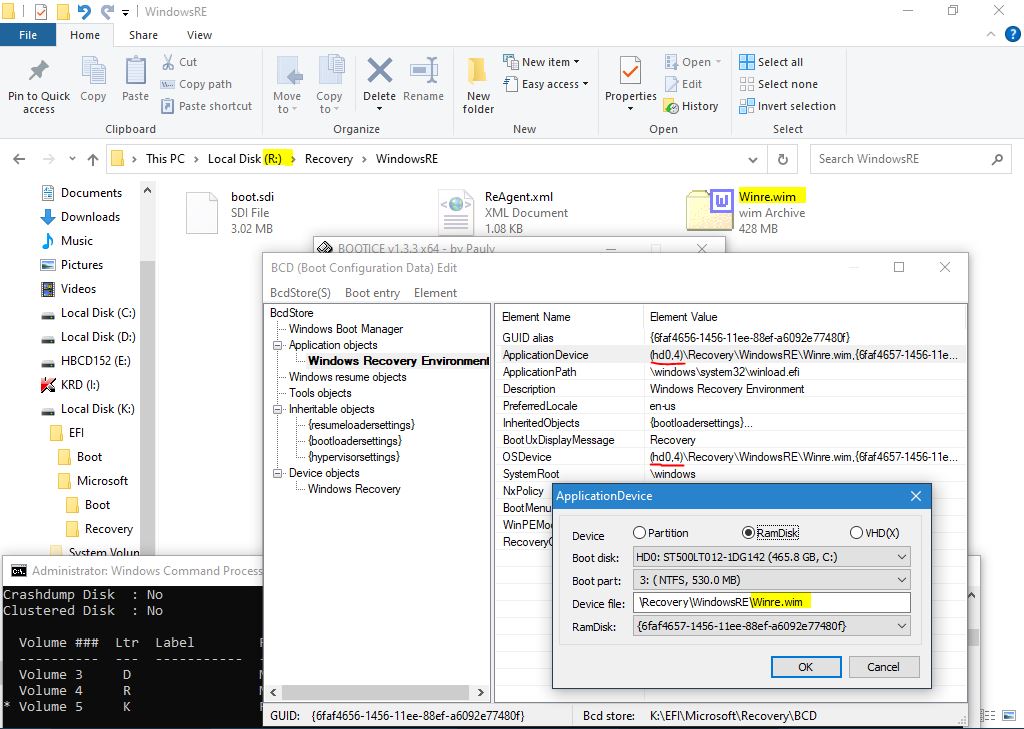Open the Properties icon in the ribbon

coord(630,73)
